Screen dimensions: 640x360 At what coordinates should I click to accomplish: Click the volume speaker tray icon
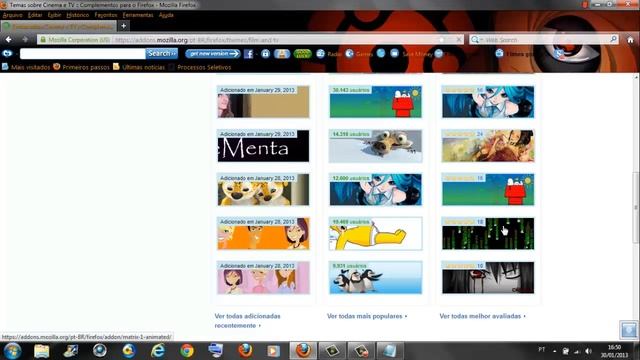[x=588, y=351]
